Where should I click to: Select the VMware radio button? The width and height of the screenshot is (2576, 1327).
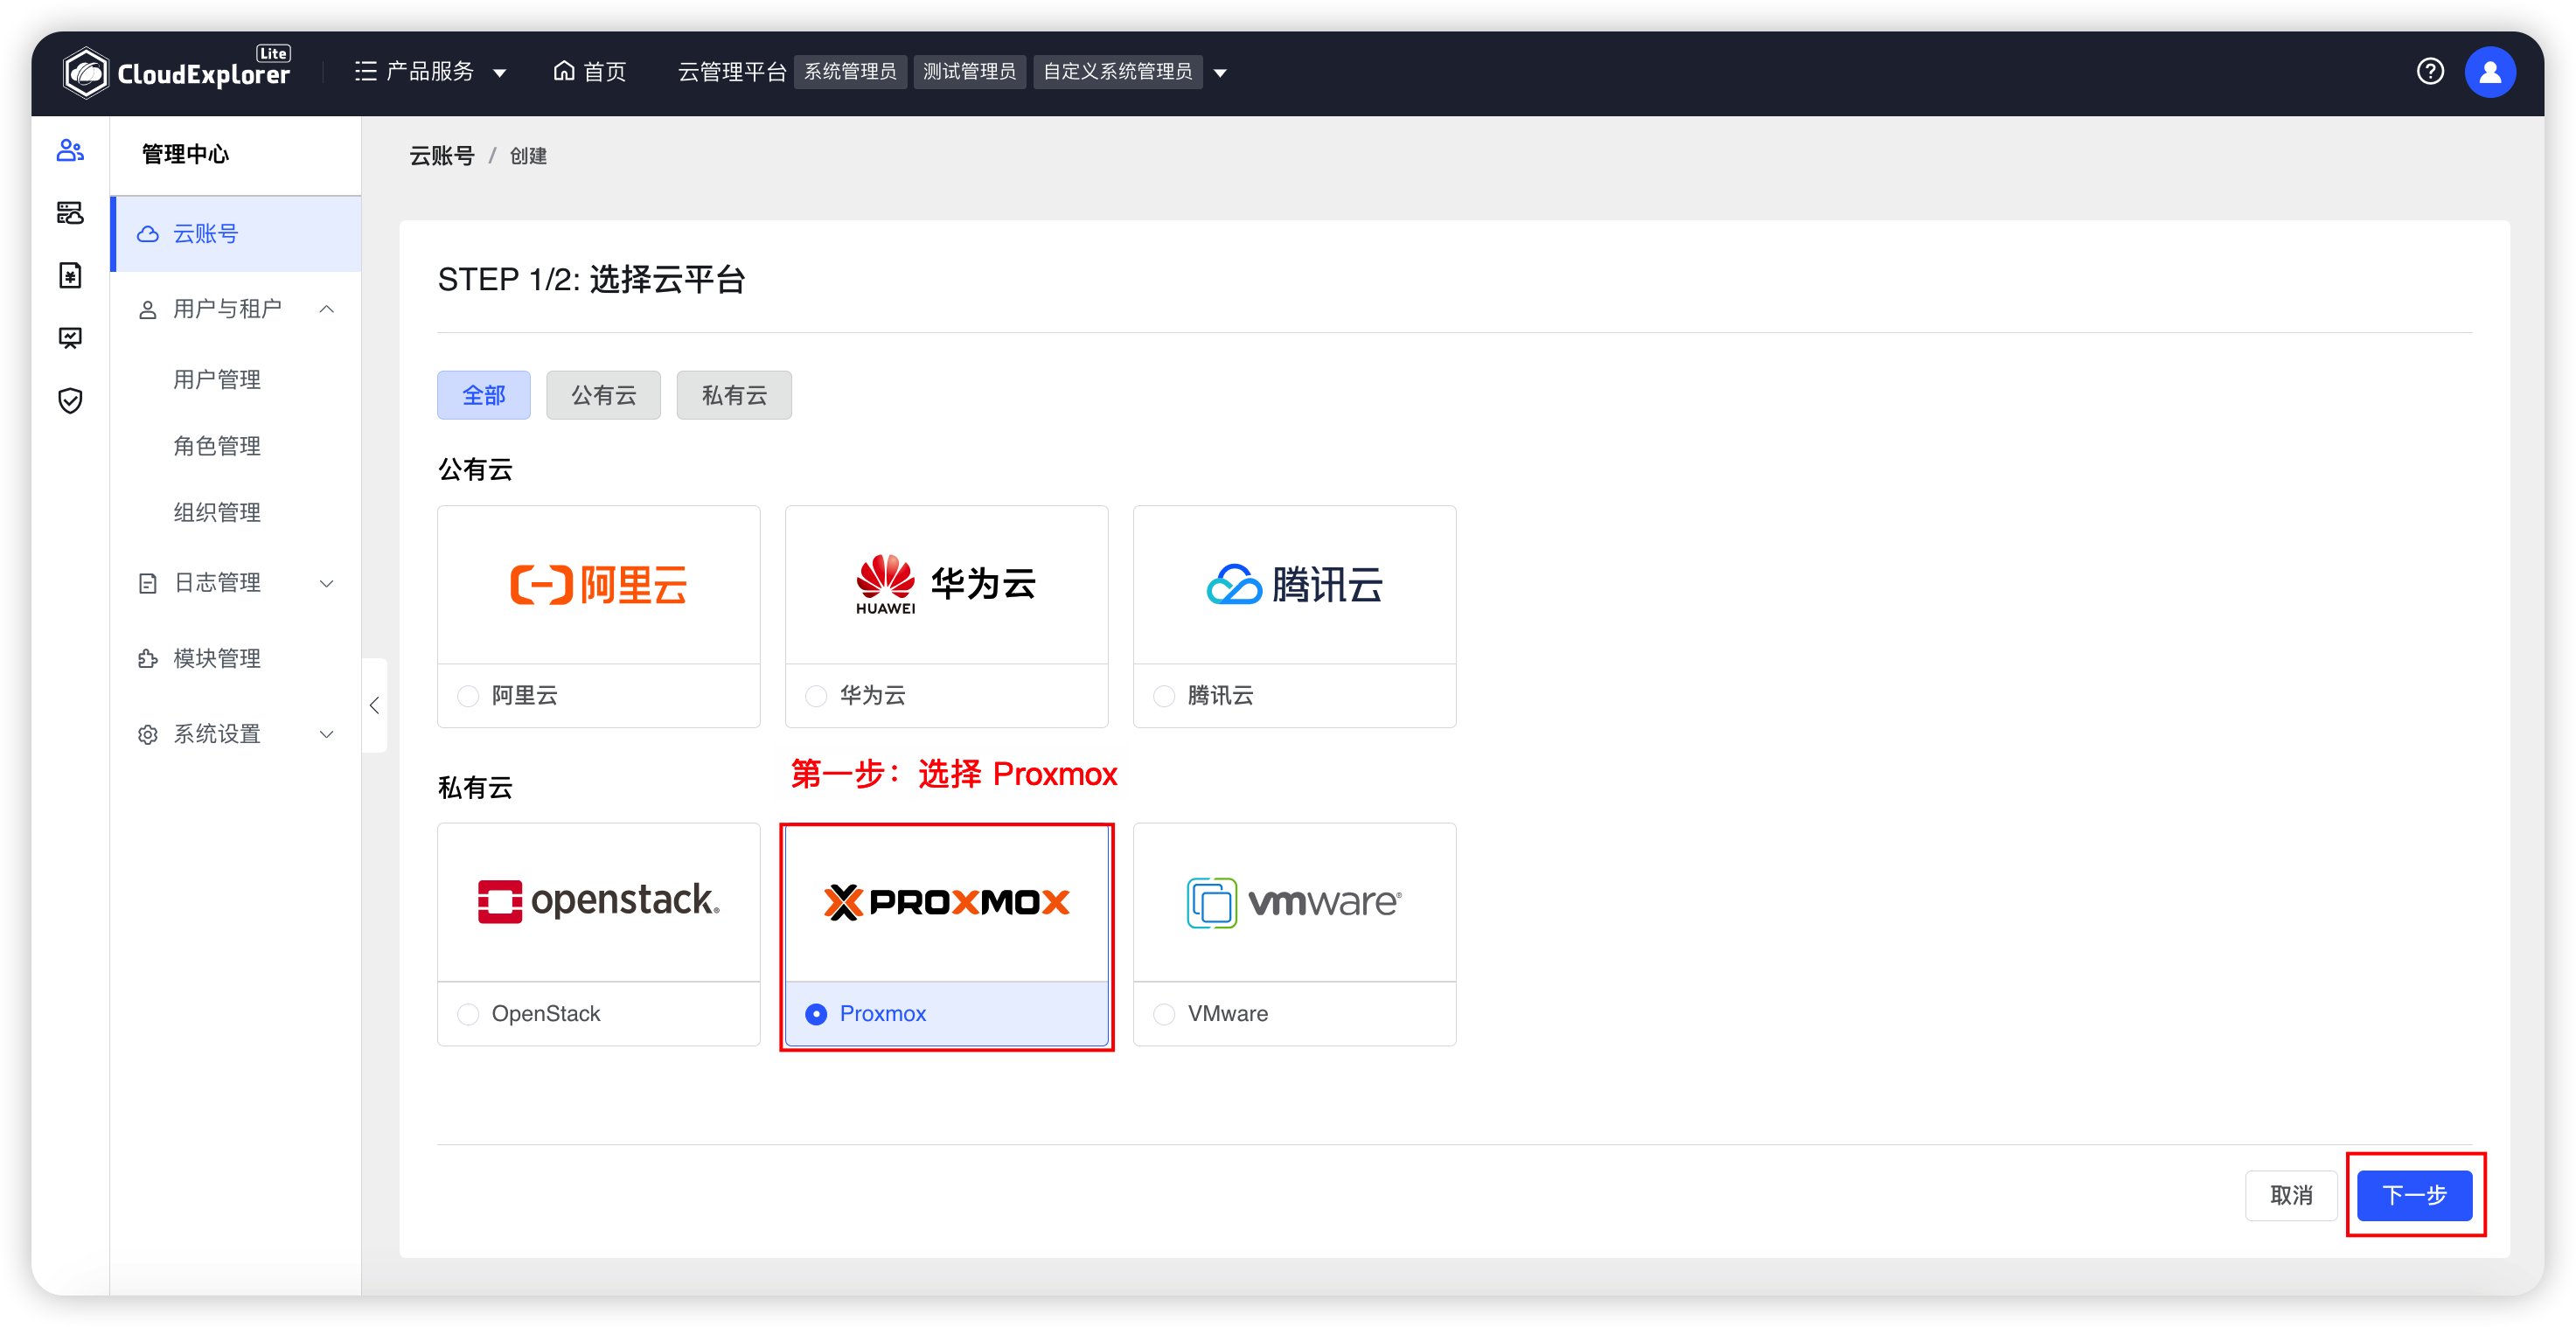[1164, 1014]
